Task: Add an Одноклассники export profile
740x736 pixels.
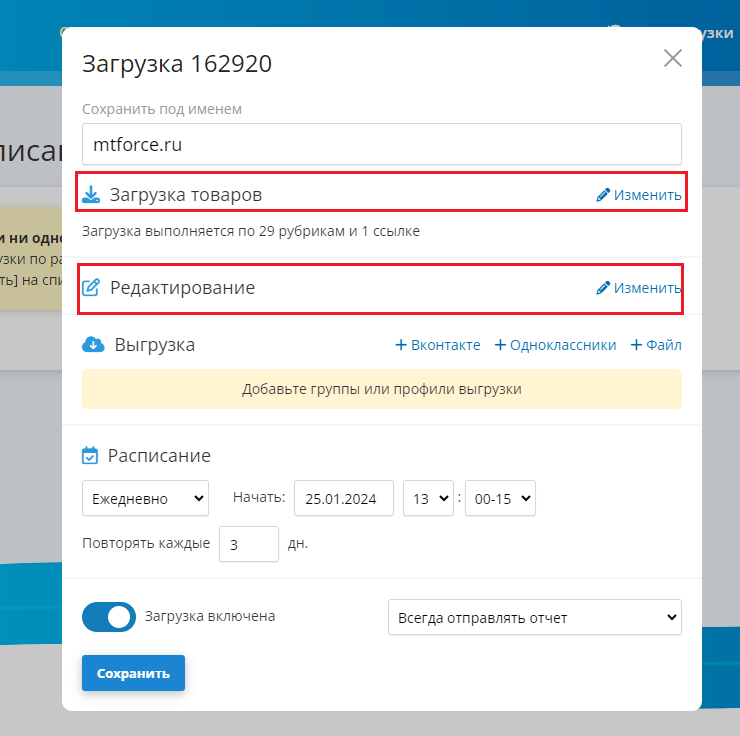Action: click(555, 345)
